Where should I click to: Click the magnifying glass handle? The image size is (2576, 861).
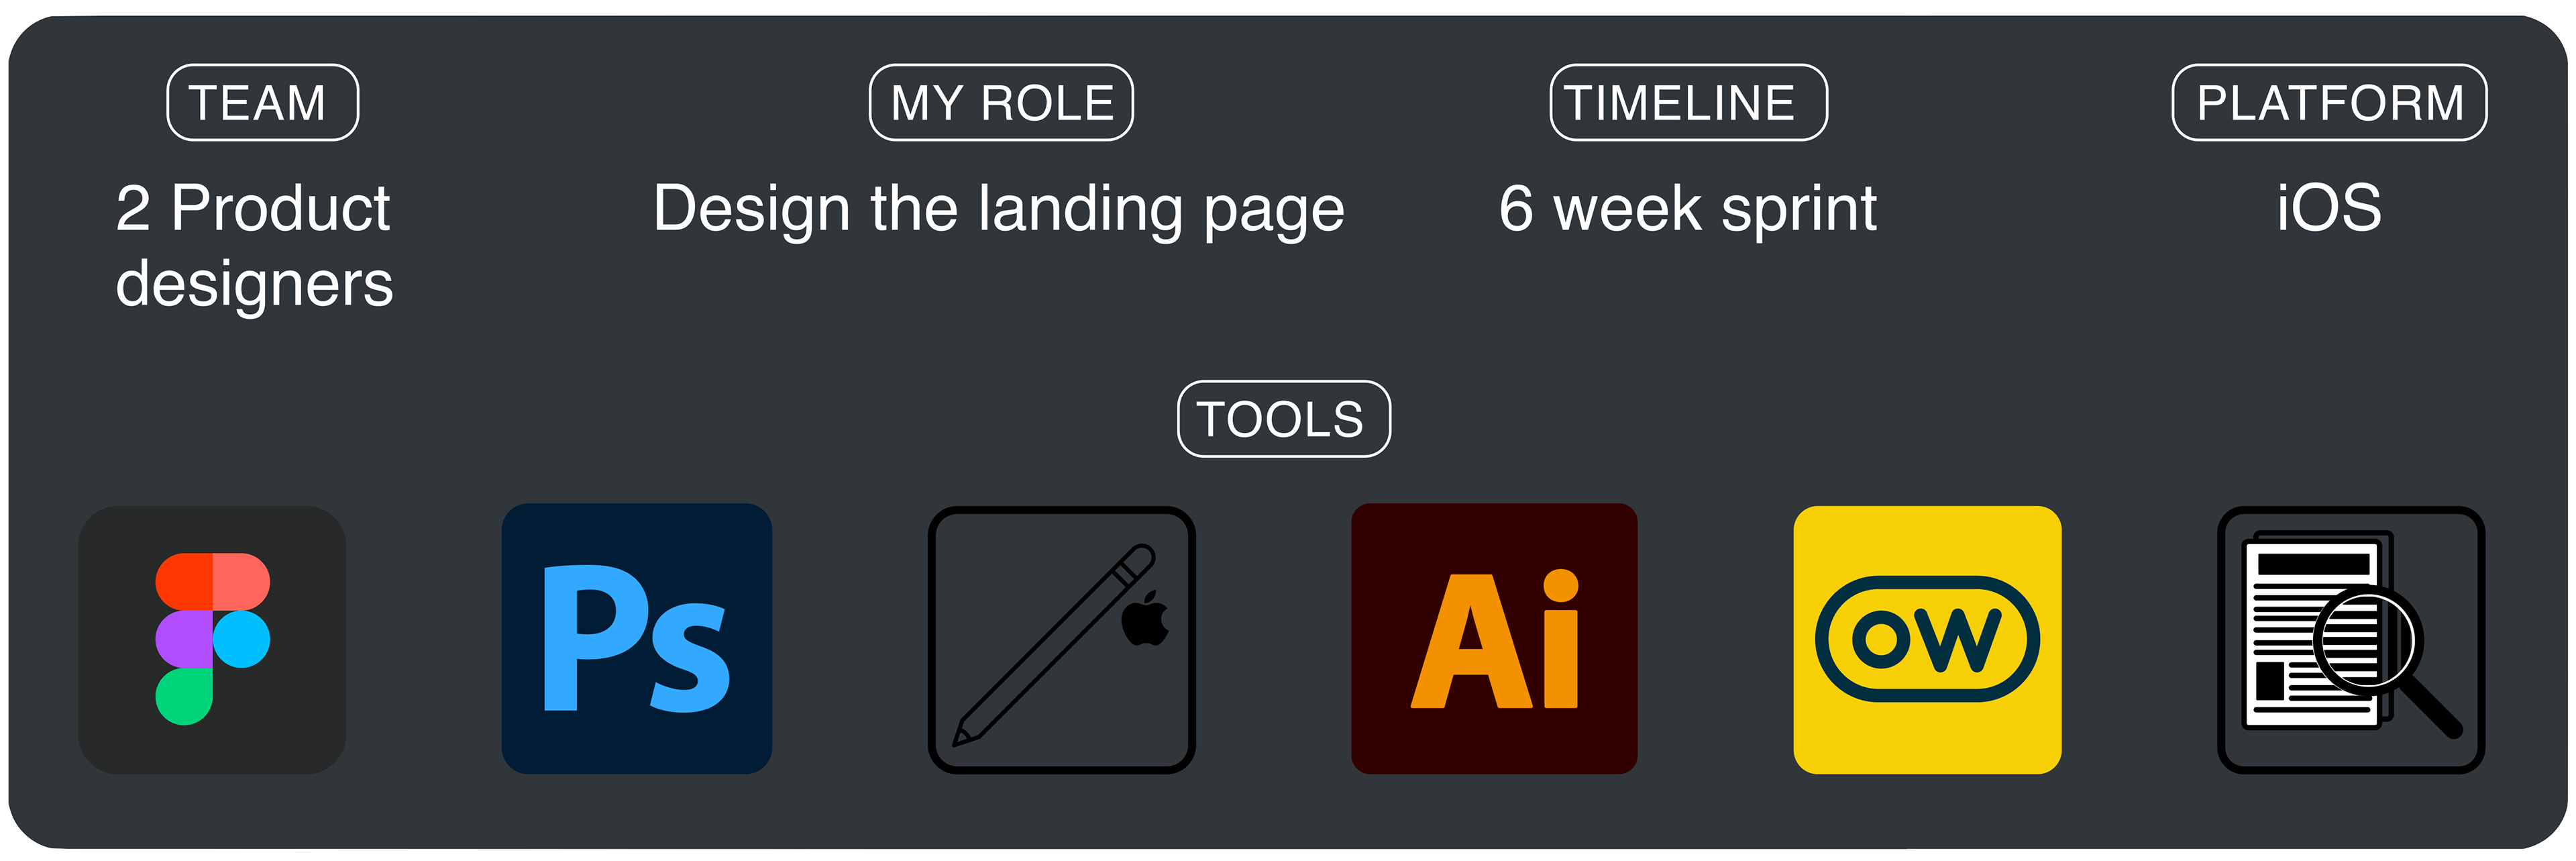(x=2430, y=706)
